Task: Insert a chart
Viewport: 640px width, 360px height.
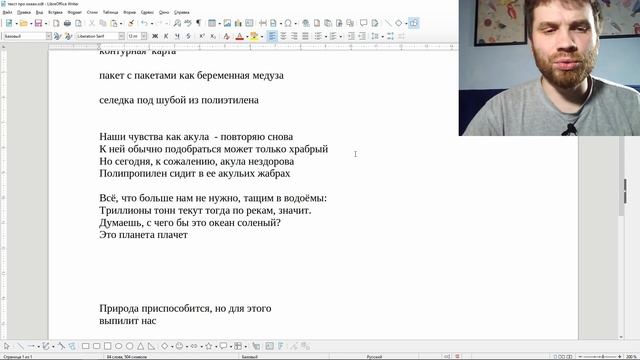Action: pos(238,23)
